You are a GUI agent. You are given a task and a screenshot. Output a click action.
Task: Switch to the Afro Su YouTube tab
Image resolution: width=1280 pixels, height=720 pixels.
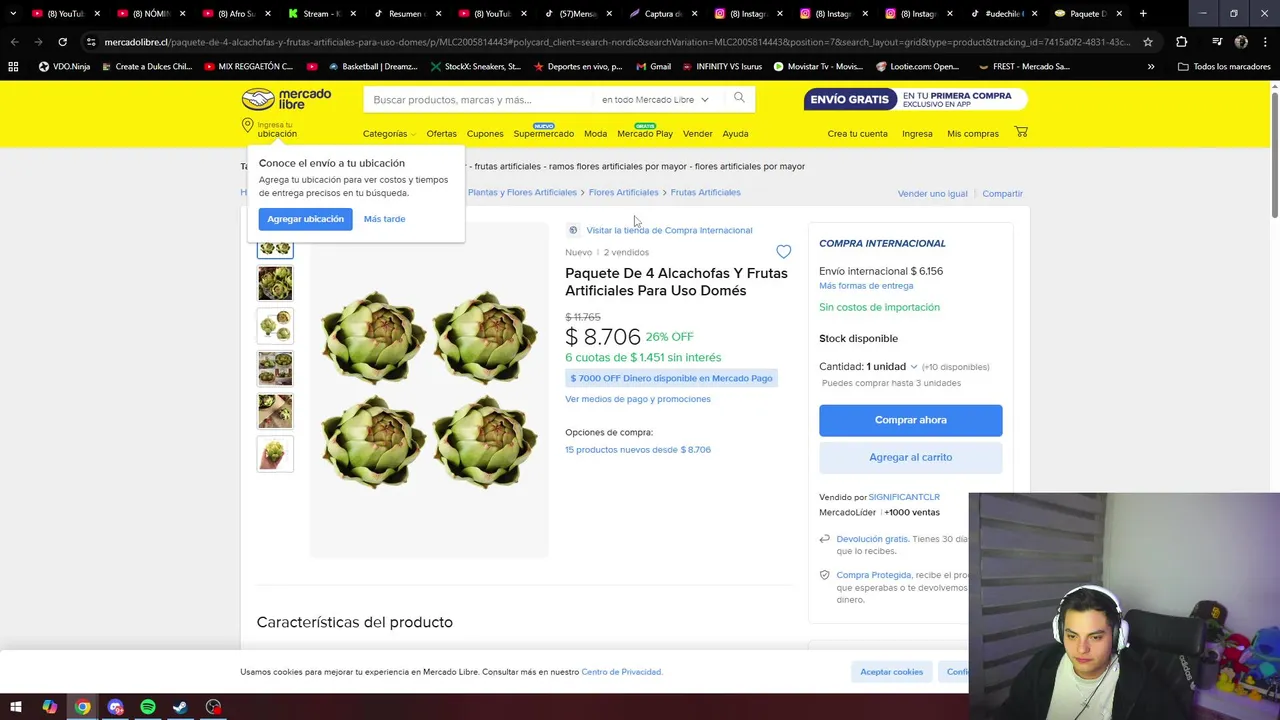(237, 14)
